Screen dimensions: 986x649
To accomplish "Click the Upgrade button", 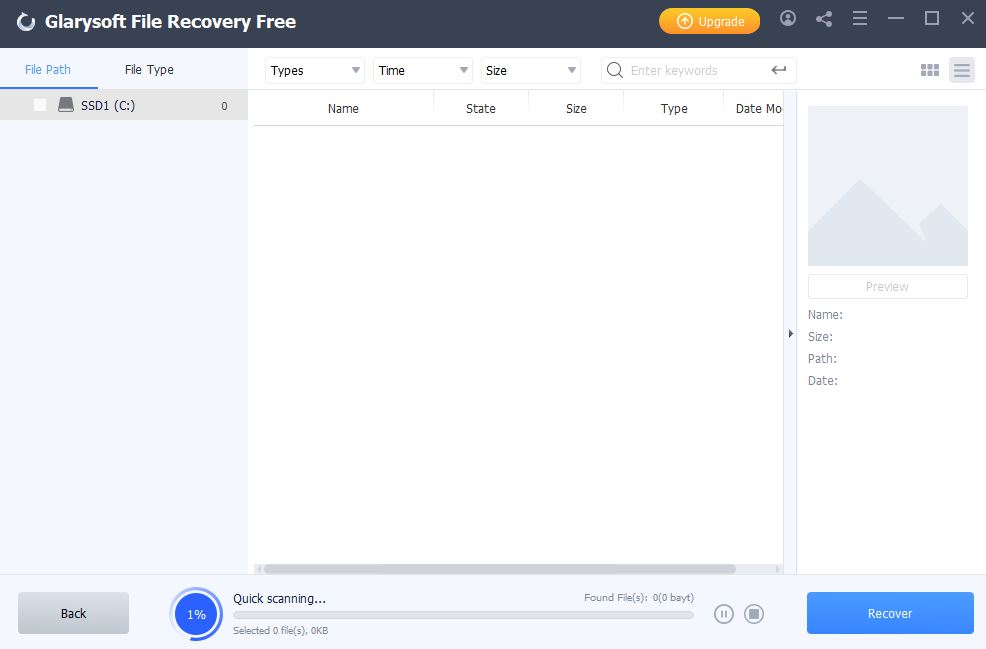I will (x=709, y=21).
